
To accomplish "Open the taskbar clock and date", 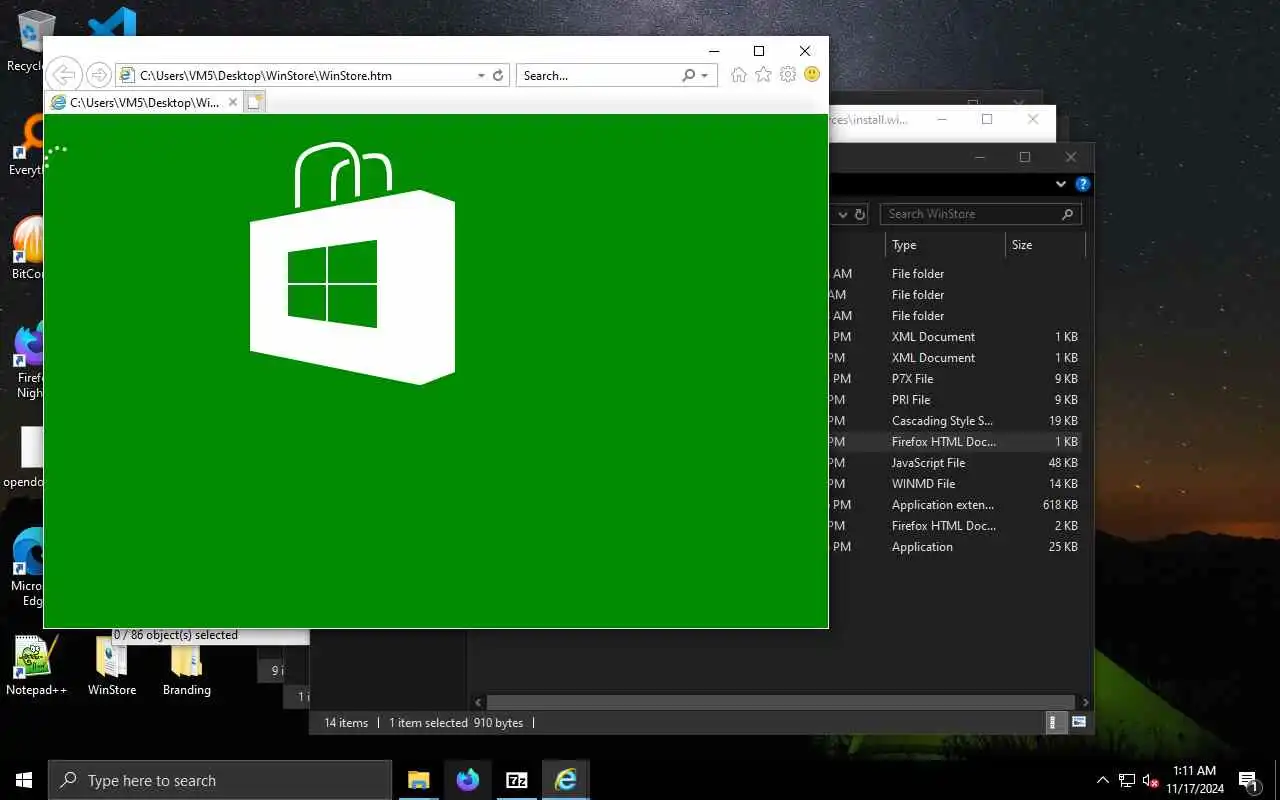I will [1194, 780].
